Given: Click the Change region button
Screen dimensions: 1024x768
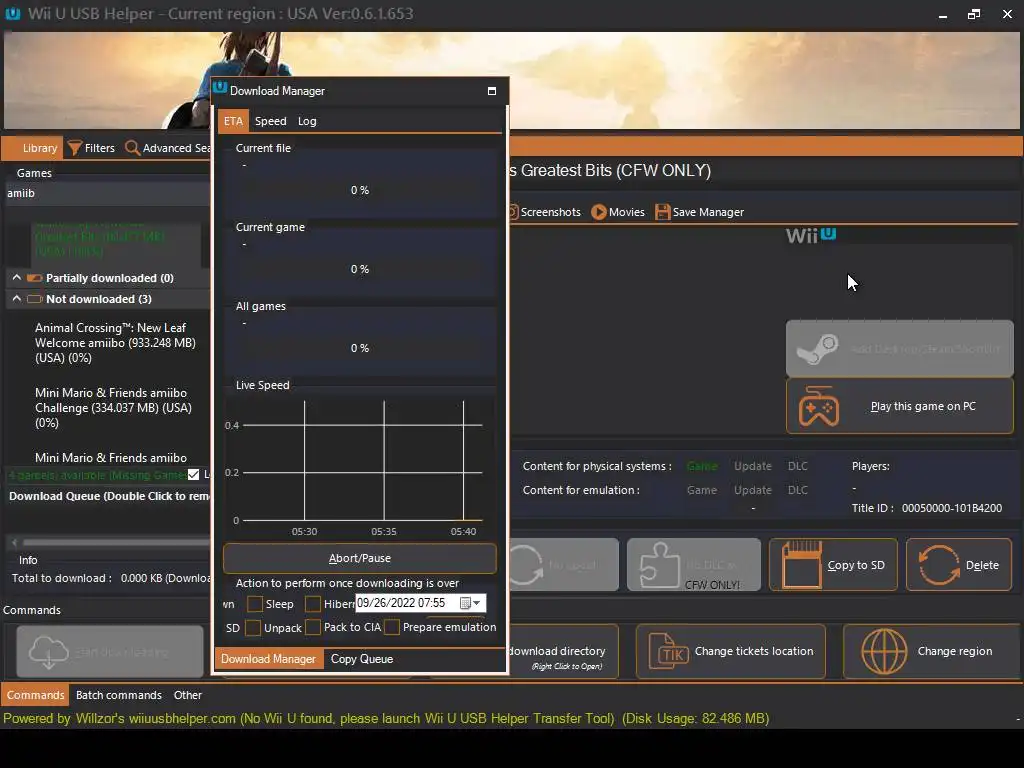Looking at the screenshot, I should click(x=933, y=651).
